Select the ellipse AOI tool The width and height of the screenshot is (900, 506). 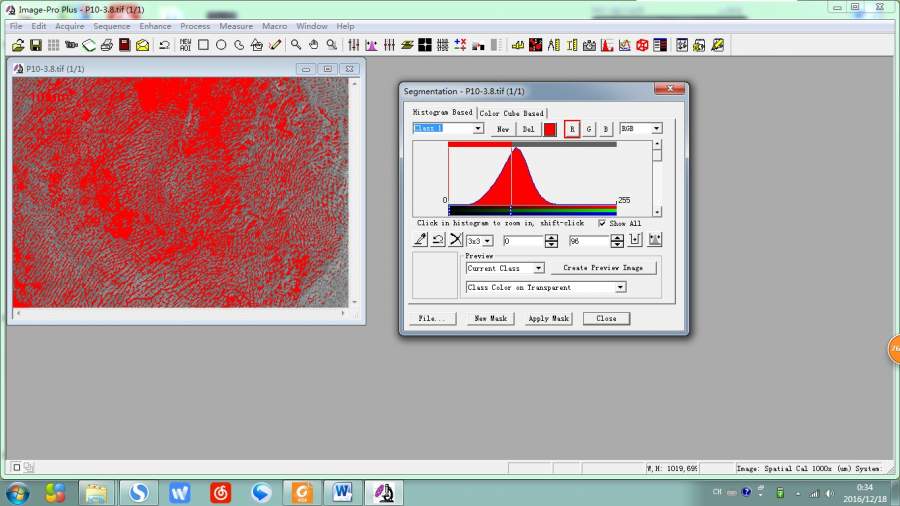(221, 45)
